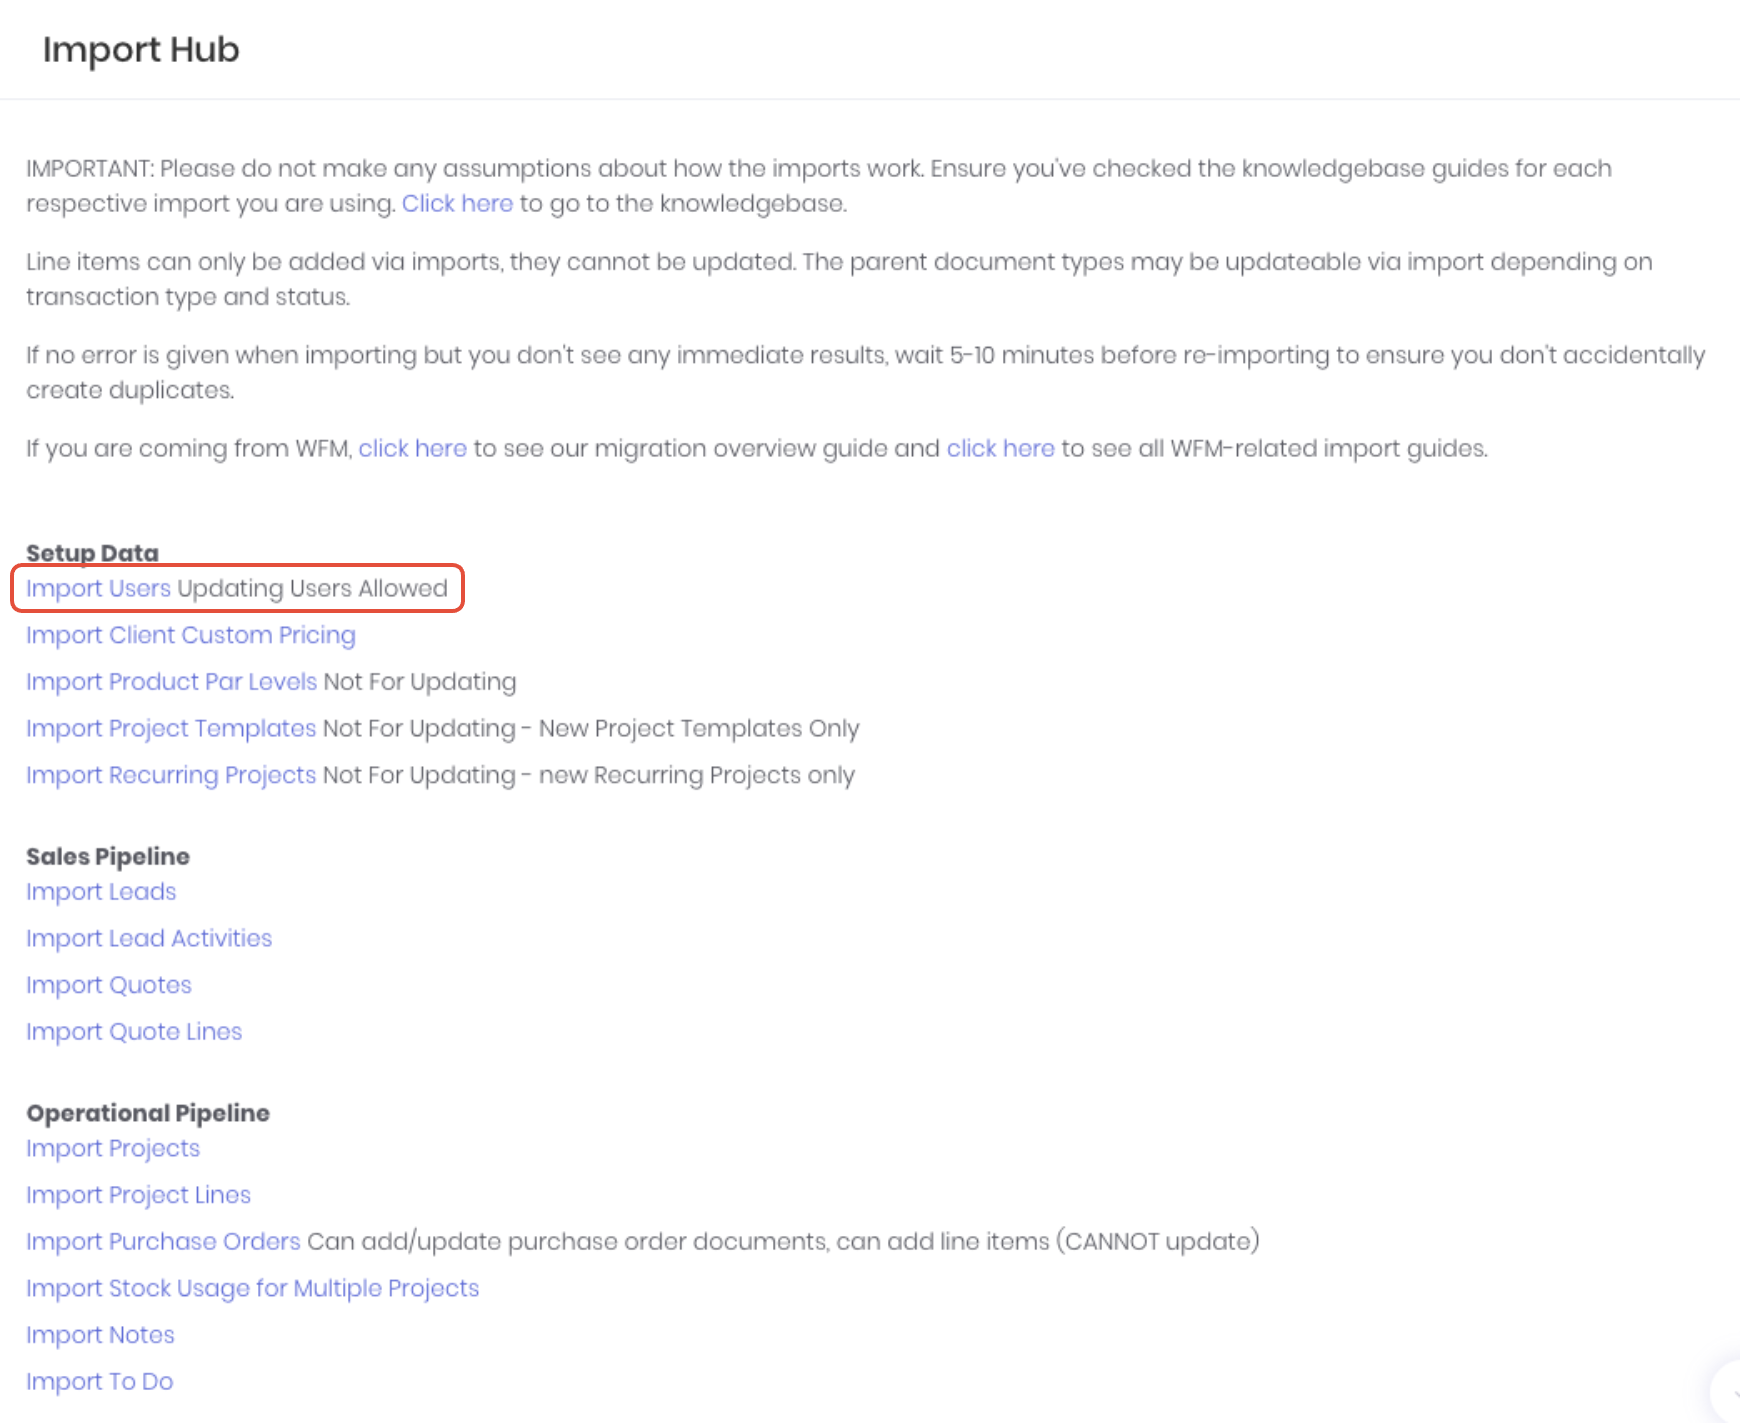This screenshot has width=1740, height=1423.
Task: Click the 'Sales Pipeline' section heading
Action: point(108,857)
